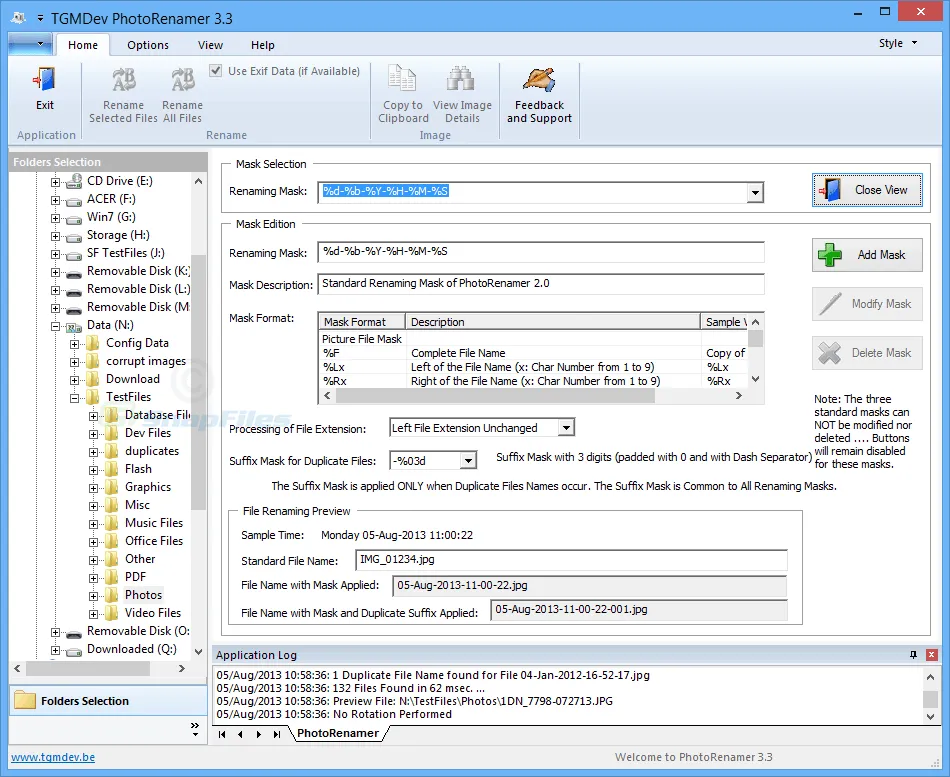Click folder tree scroll down arrow

click(x=198, y=652)
